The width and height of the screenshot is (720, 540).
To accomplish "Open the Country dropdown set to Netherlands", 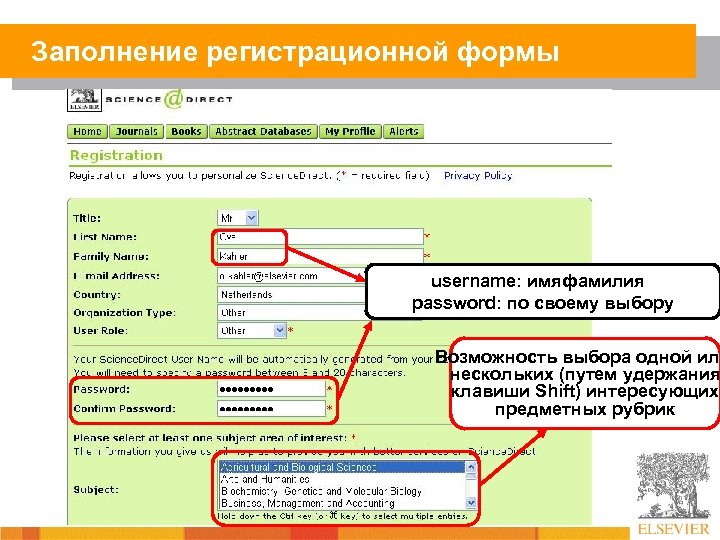I will [x=292, y=295].
